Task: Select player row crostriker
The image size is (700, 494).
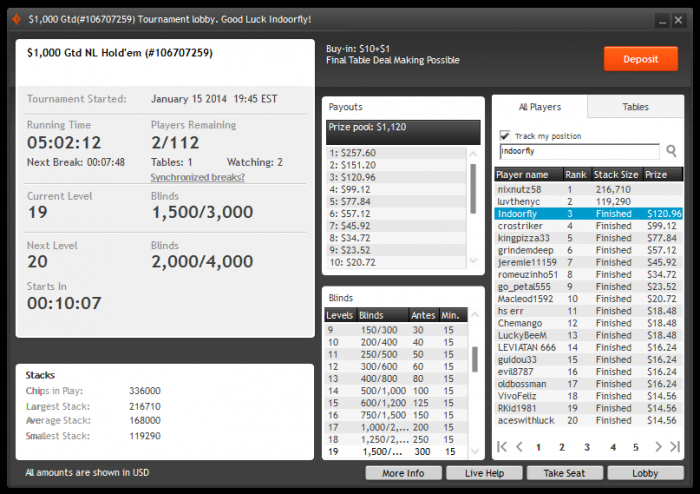Action: (x=588, y=226)
